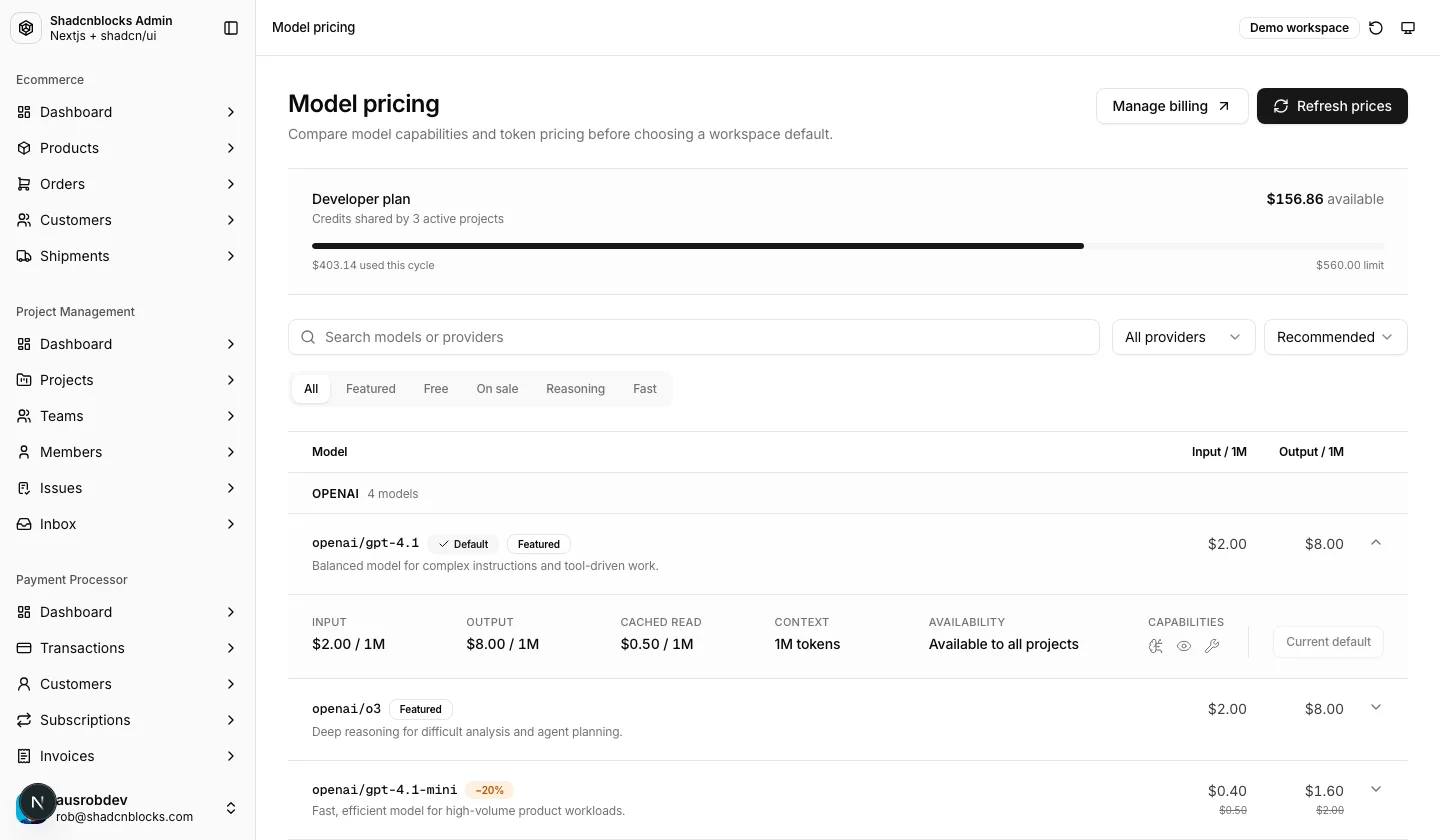Viewport: 1440px width, 840px height.
Task: Open the Recommended sort dropdown
Action: tap(1336, 337)
